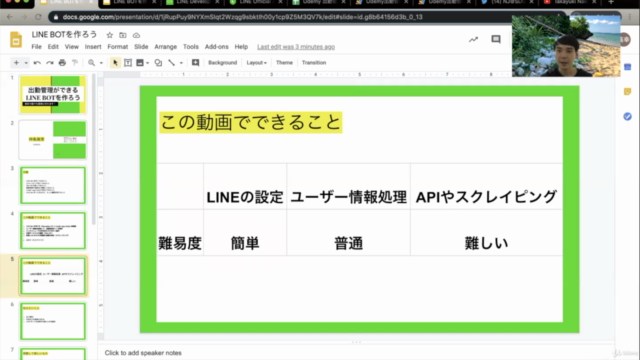
Task: Open the Tools menu
Action: click(191, 47)
